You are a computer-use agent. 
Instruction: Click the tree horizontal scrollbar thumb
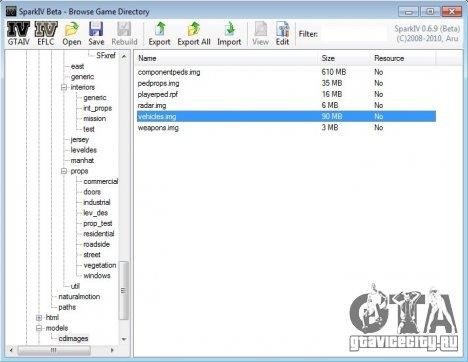[54, 350]
